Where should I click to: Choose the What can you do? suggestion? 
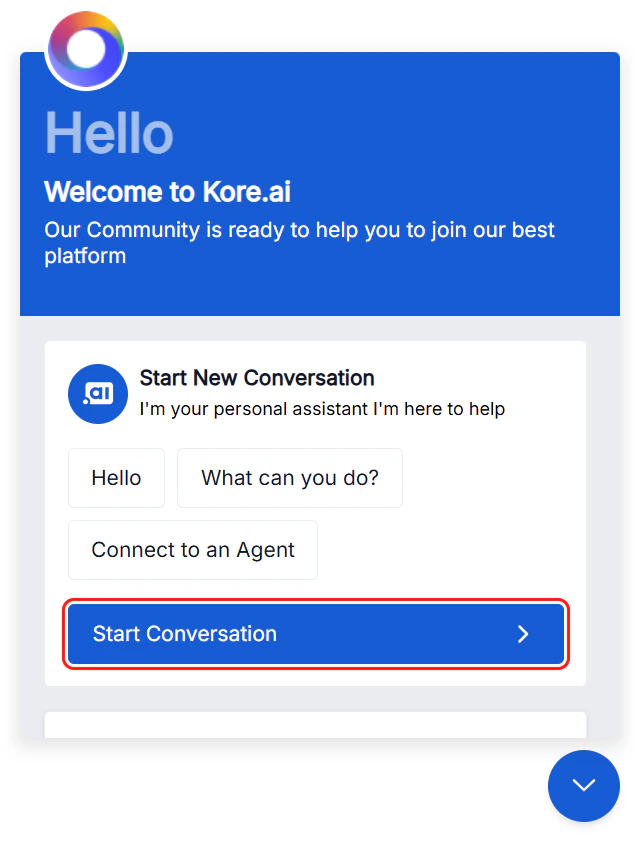[x=289, y=478]
